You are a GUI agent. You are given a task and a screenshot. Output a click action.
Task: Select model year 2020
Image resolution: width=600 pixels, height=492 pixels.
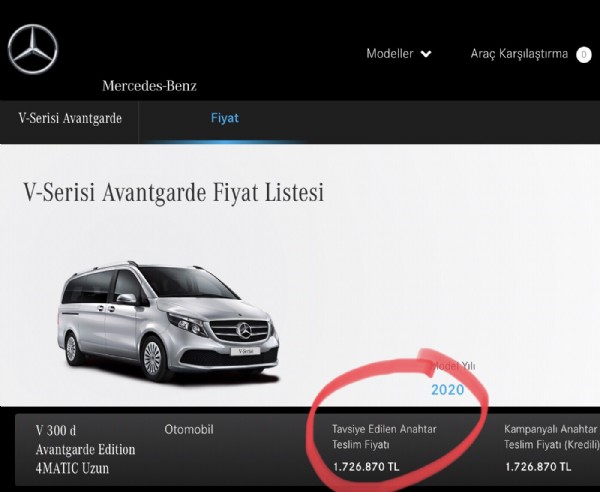[447, 390]
